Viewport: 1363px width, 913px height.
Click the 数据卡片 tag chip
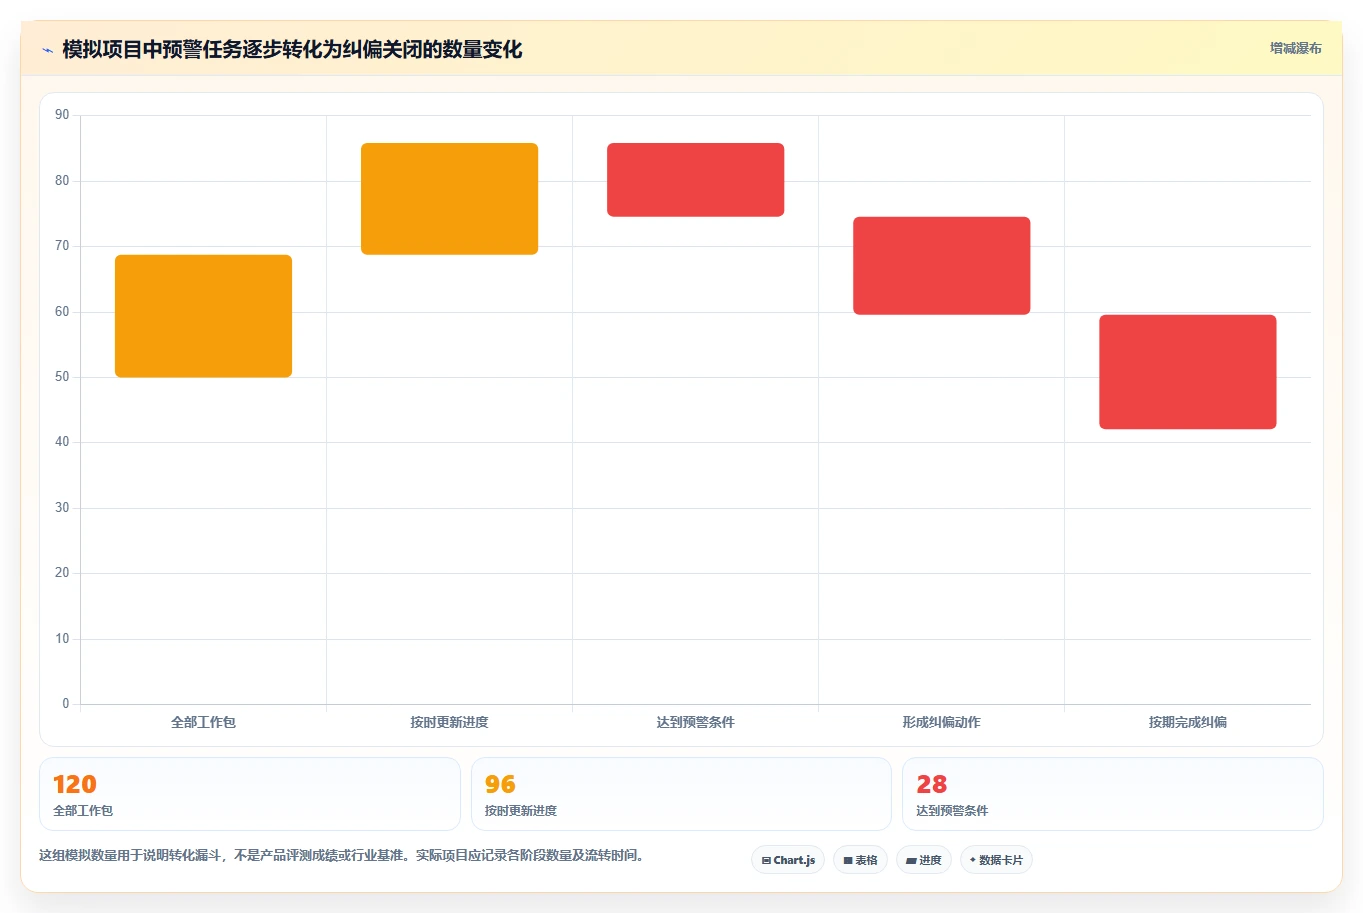click(996, 860)
